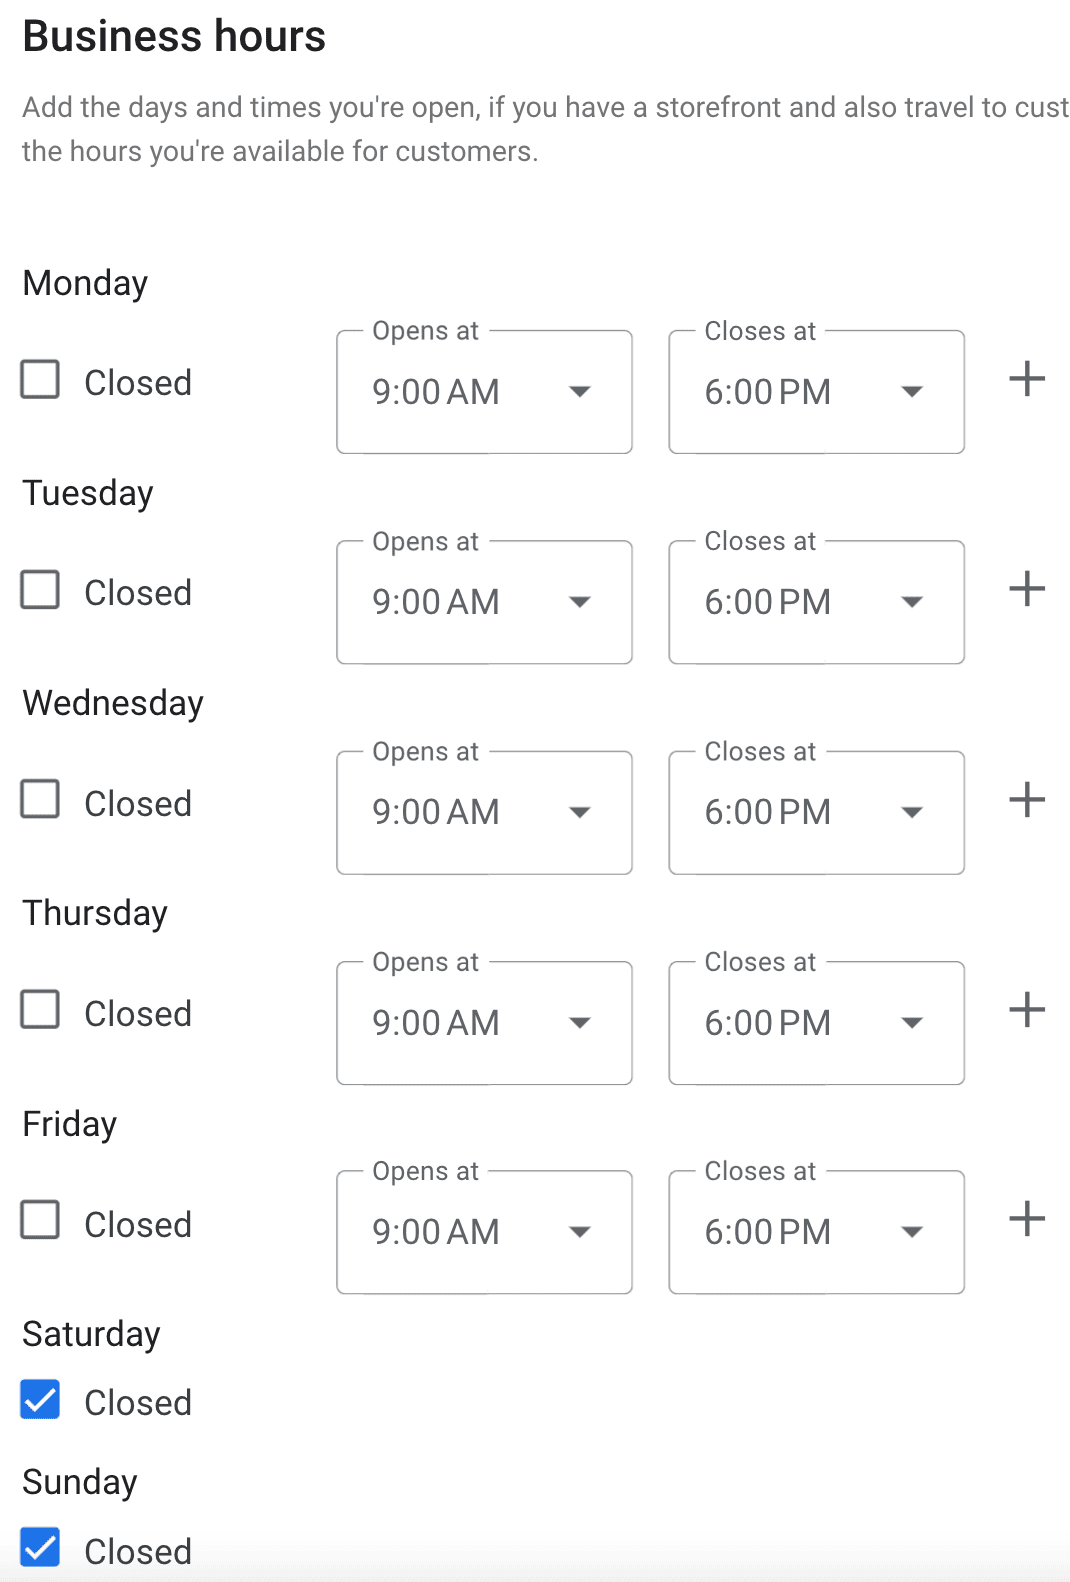Mark Wednesday as Closed
1070x1582 pixels.
[x=40, y=799]
